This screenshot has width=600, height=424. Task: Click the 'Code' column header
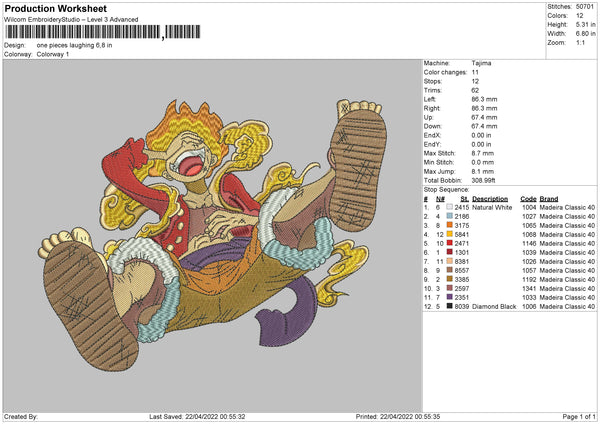coord(528,199)
